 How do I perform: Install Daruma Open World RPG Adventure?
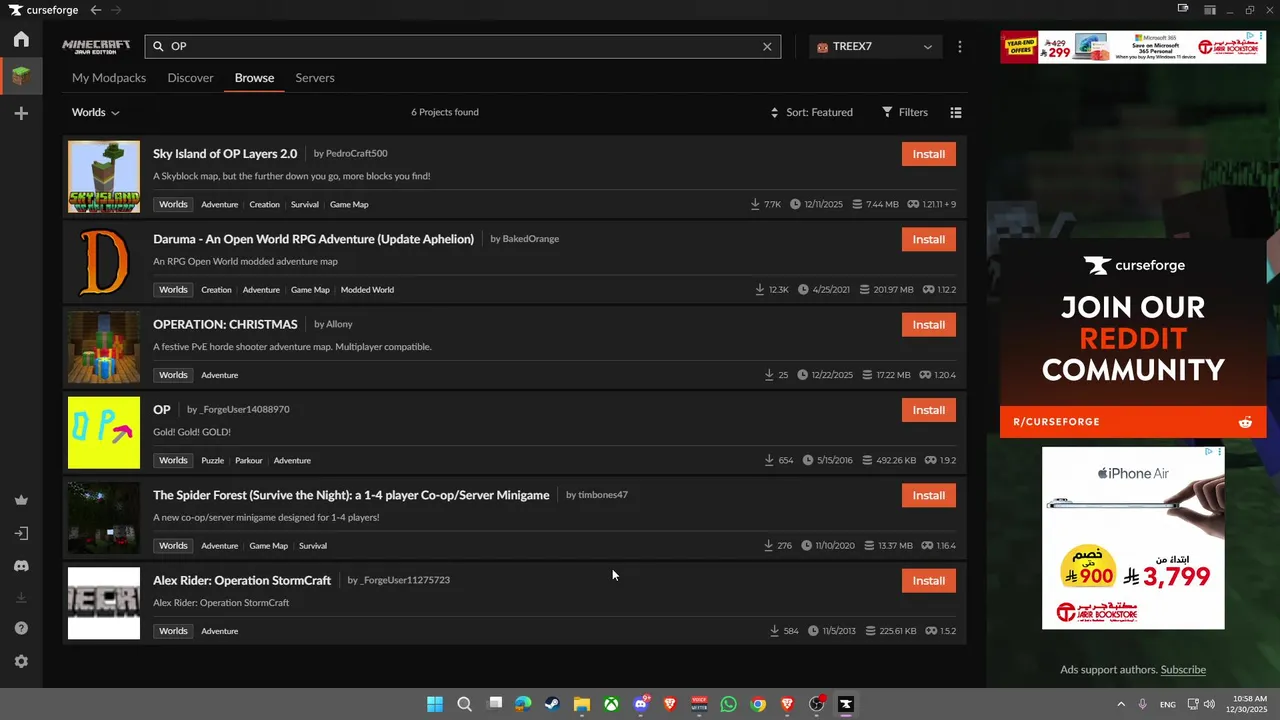[x=929, y=239]
